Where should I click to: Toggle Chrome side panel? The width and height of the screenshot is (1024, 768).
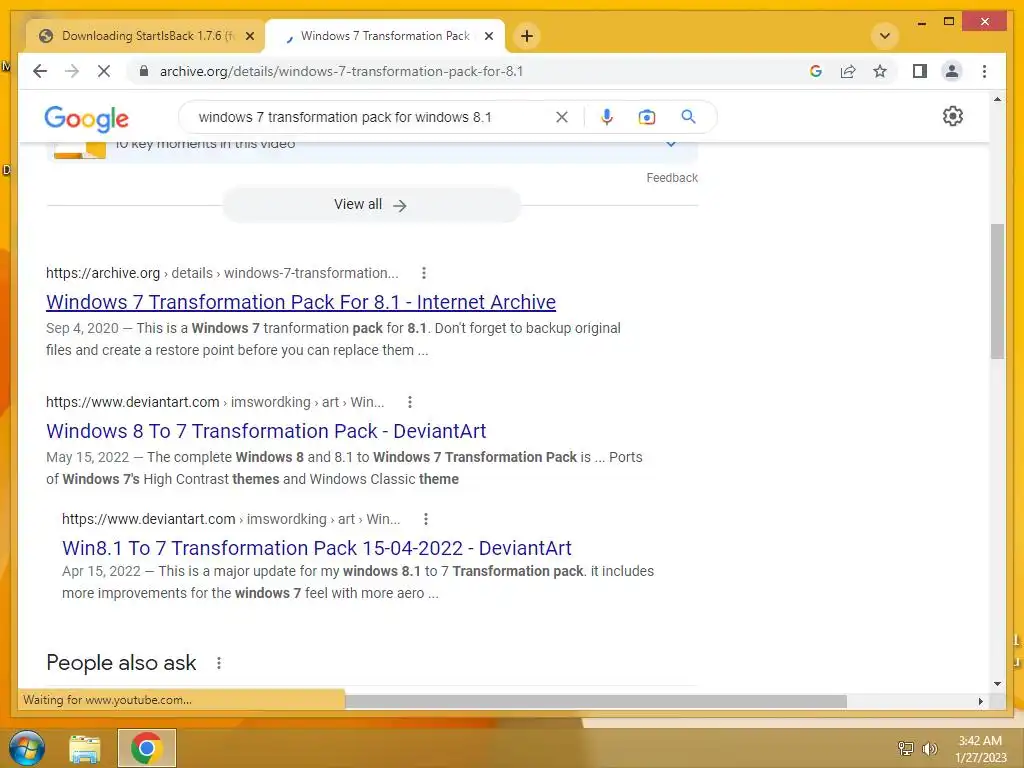point(920,71)
